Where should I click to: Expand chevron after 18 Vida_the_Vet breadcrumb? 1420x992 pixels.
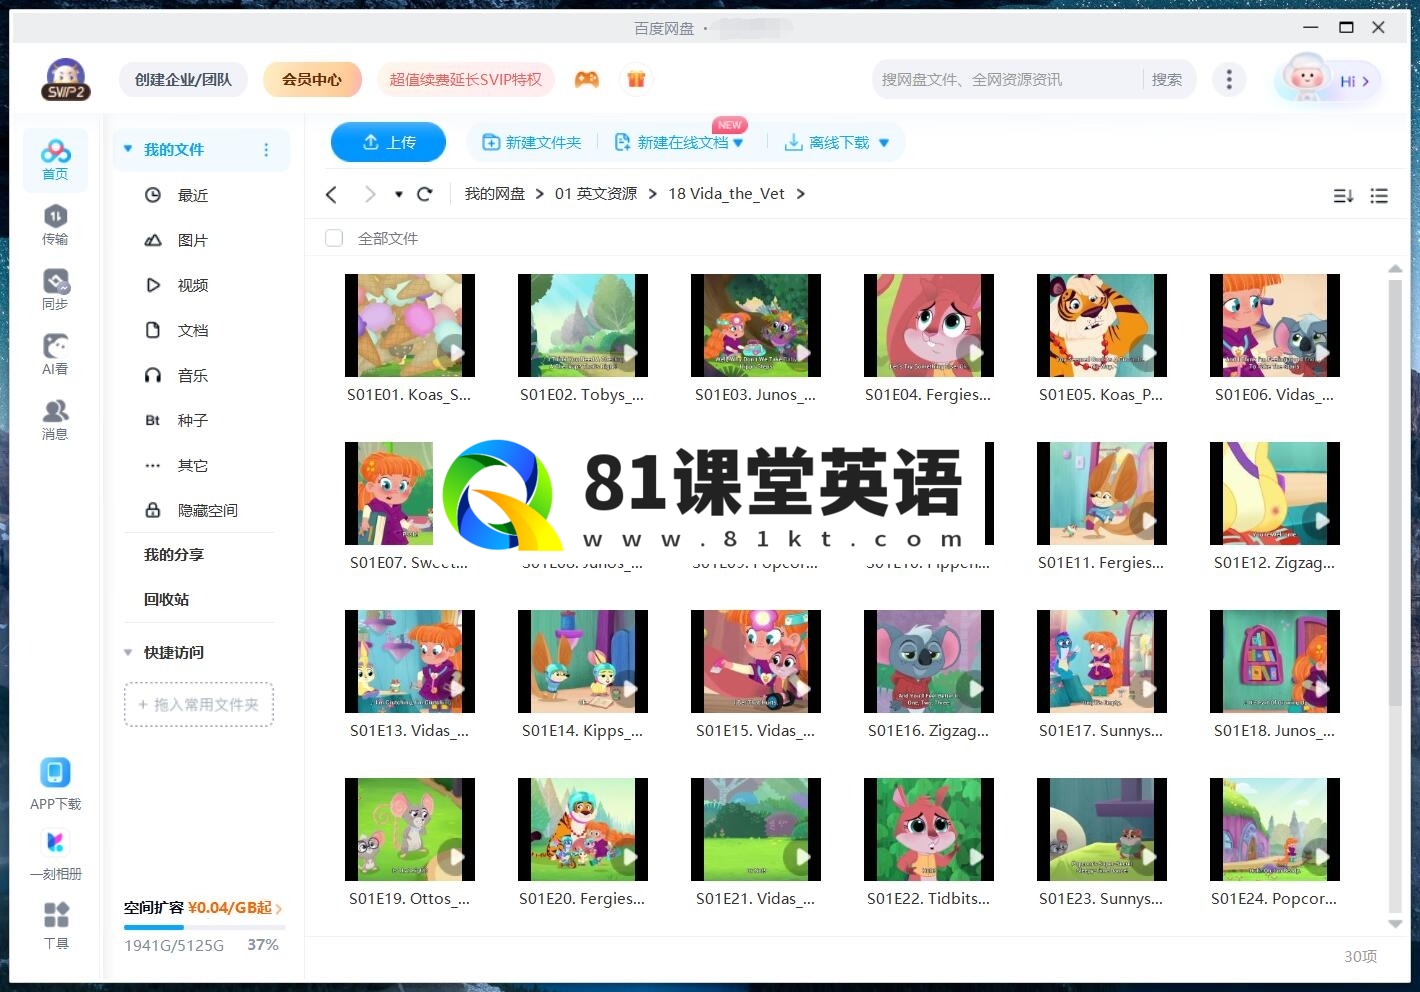click(x=801, y=194)
